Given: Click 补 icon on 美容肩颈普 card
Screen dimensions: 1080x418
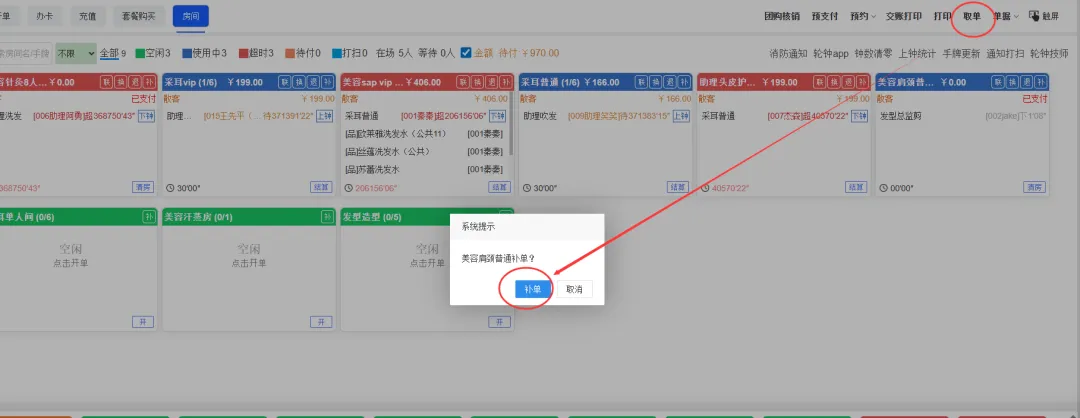Looking at the screenshot, I should [1041, 82].
